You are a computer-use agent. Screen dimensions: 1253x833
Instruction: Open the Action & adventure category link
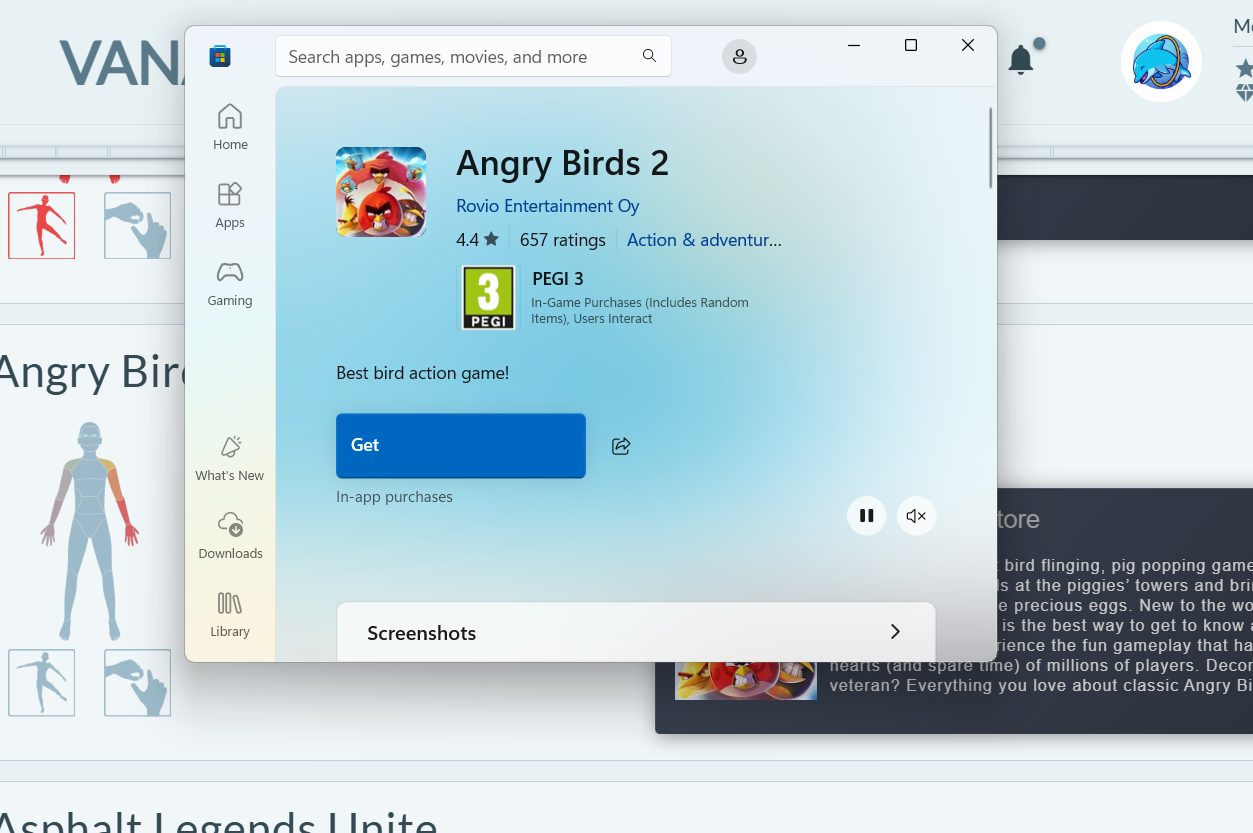pyautogui.click(x=704, y=240)
